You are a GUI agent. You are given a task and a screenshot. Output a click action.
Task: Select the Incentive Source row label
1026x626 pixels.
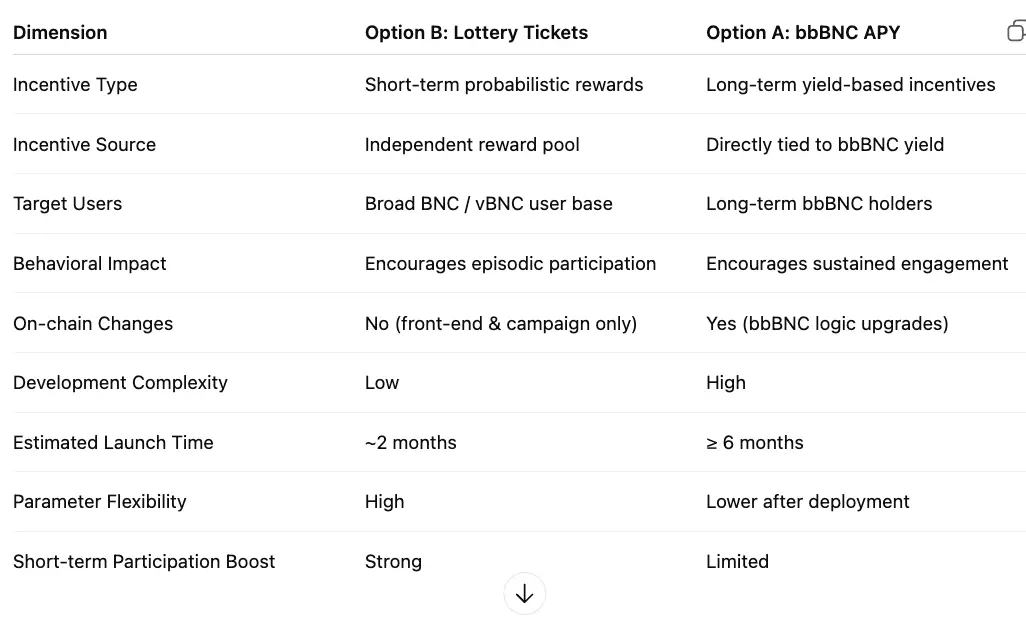click(x=84, y=145)
